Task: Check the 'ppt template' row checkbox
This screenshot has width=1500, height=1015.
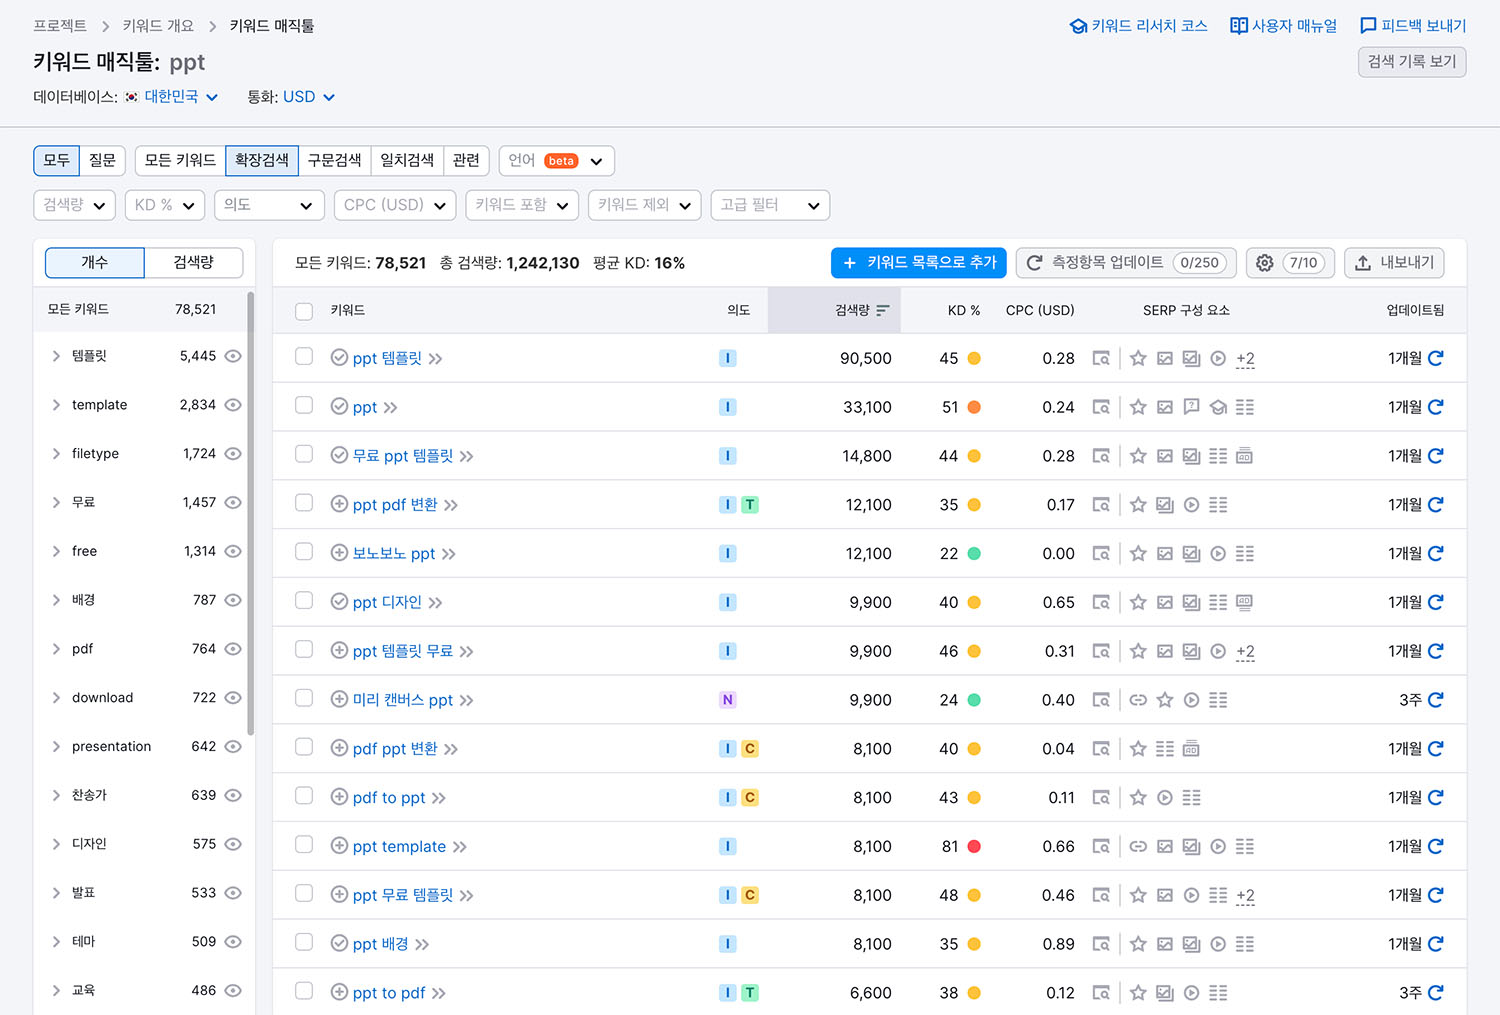Action: pyautogui.click(x=304, y=845)
